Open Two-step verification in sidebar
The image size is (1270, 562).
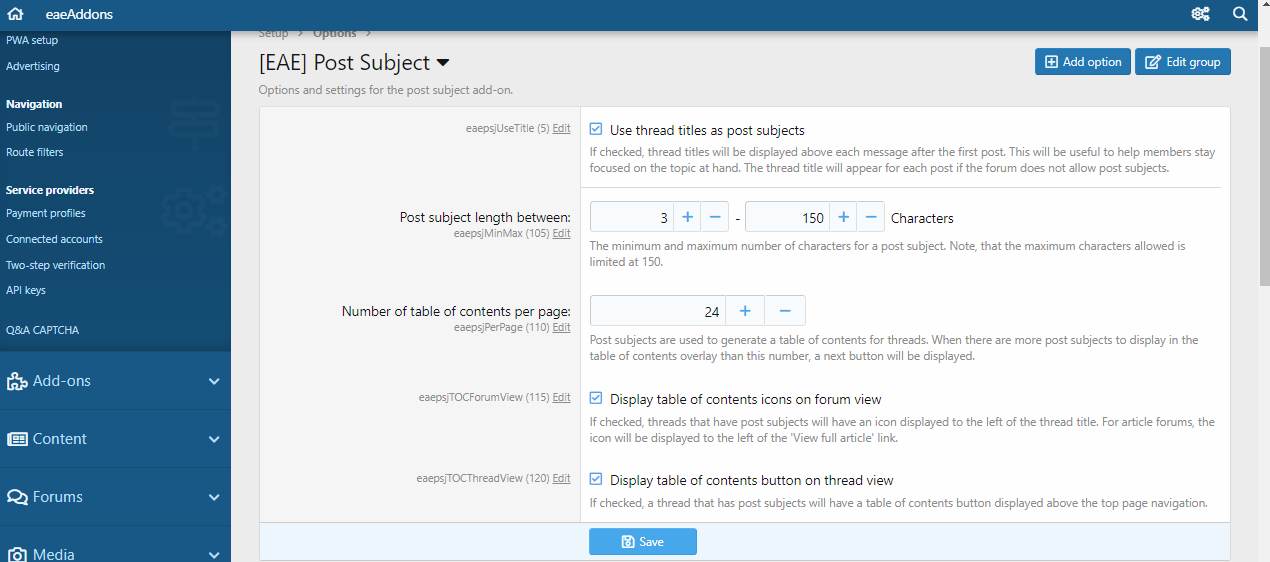(x=55, y=265)
